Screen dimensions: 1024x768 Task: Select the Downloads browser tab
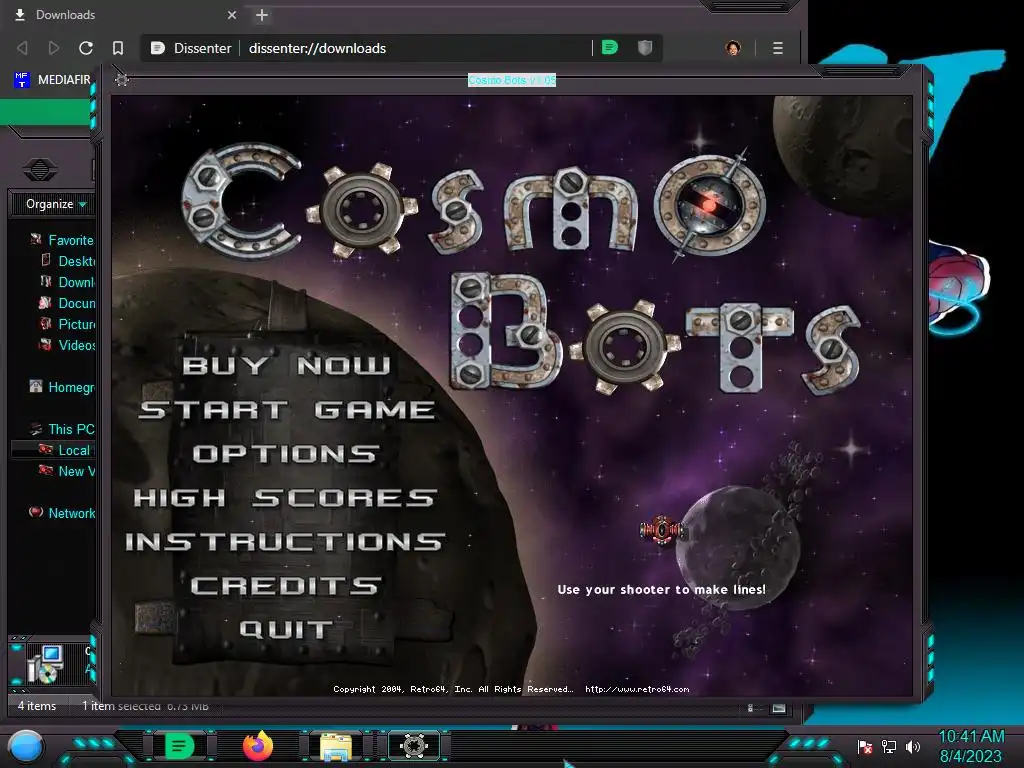(x=124, y=14)
